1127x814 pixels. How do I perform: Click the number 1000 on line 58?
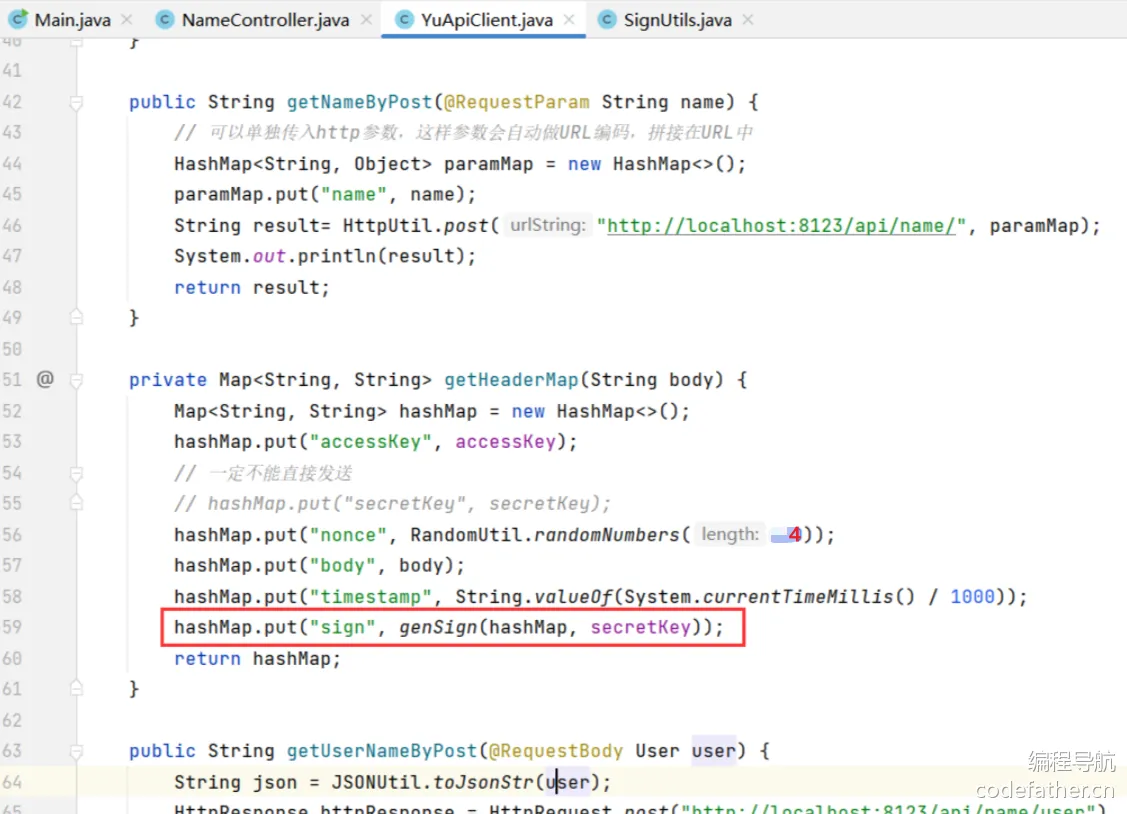(972, 596)
